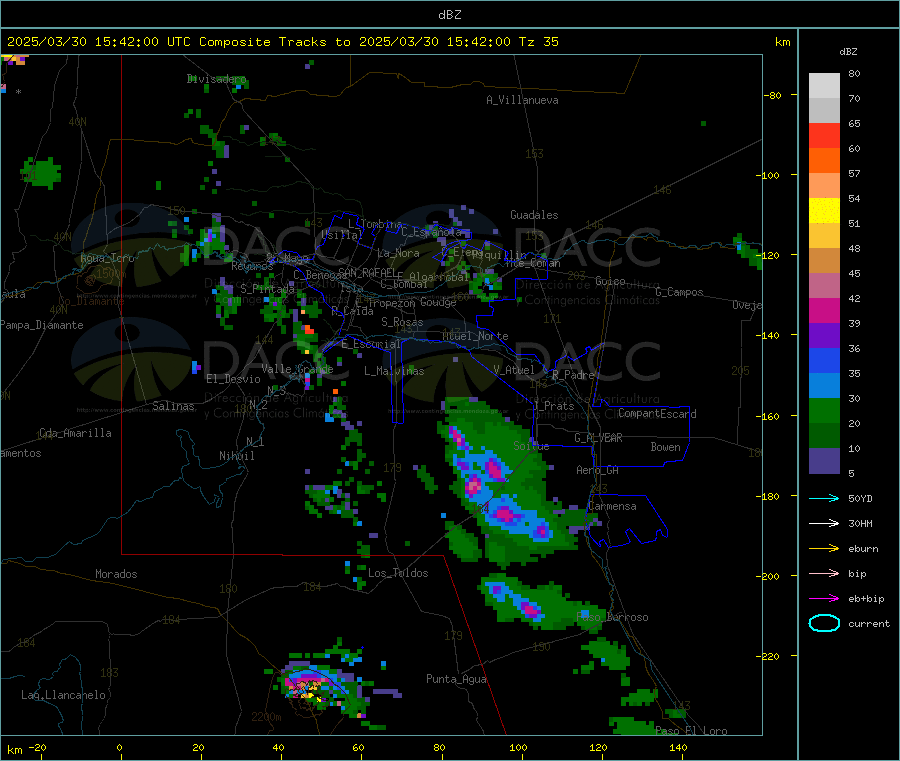Click the A_Villanueva map label
This screenshot has height=761, width=900.
coord(522,100)
